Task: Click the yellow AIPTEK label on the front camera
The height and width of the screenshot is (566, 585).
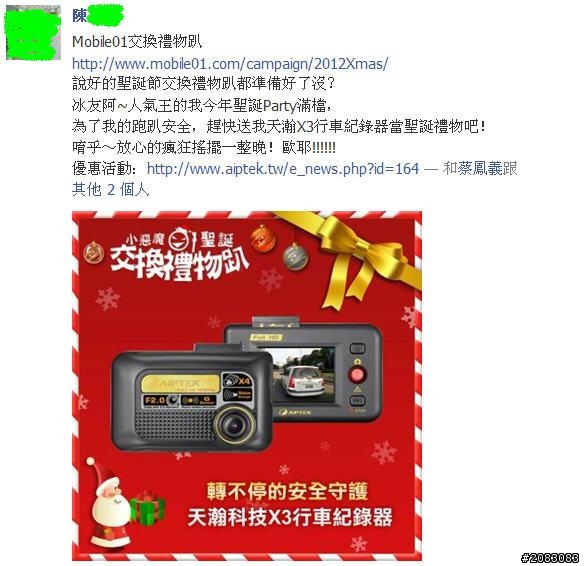Action: click(180, 383)
